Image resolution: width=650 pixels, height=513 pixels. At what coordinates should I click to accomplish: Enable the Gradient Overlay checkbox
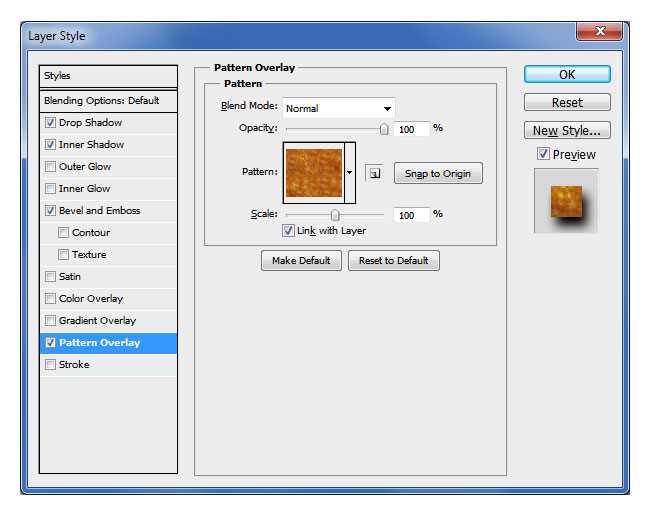51,320
